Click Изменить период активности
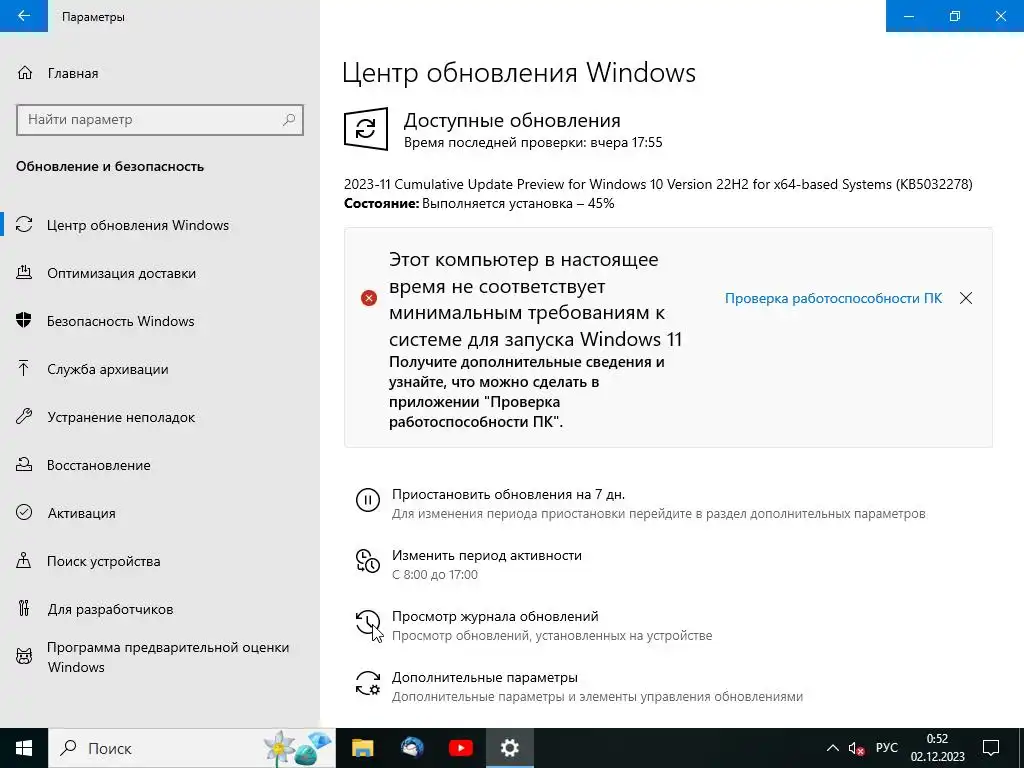Screen dimensions: 1024x768 (487, 555)
